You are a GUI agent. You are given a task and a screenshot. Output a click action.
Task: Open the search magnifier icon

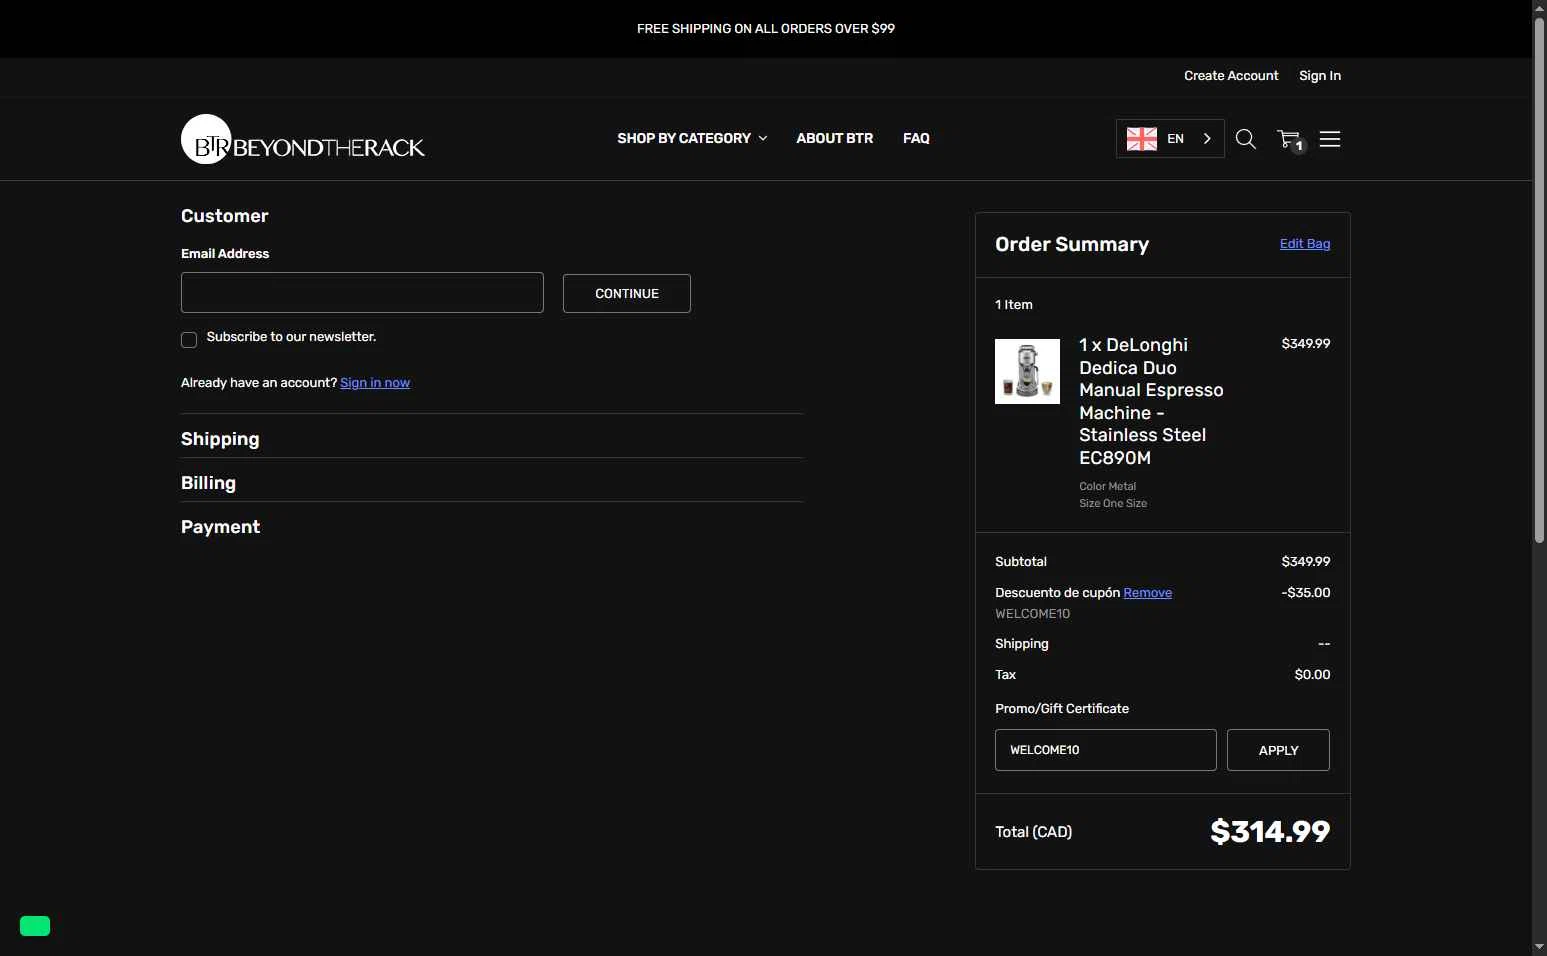click(1245, 139)
